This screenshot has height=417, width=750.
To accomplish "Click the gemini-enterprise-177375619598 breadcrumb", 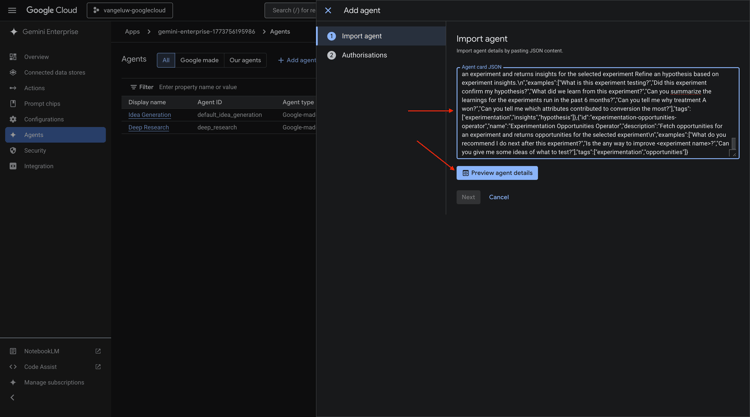I will pyautogui.click(x=206, y=32).
